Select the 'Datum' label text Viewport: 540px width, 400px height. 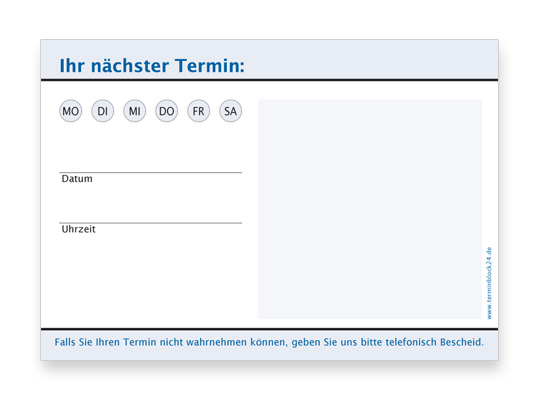pyautogui.click(x=77, y=179)
